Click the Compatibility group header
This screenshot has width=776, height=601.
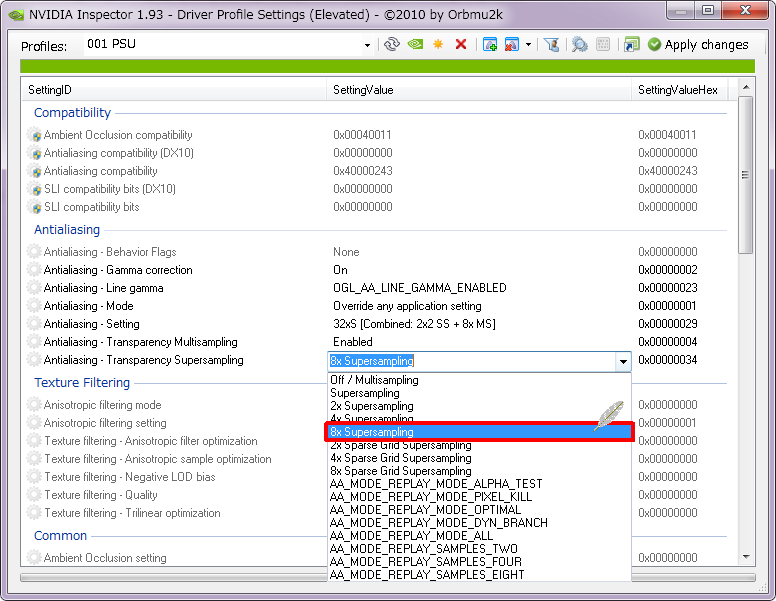(72, 112)
